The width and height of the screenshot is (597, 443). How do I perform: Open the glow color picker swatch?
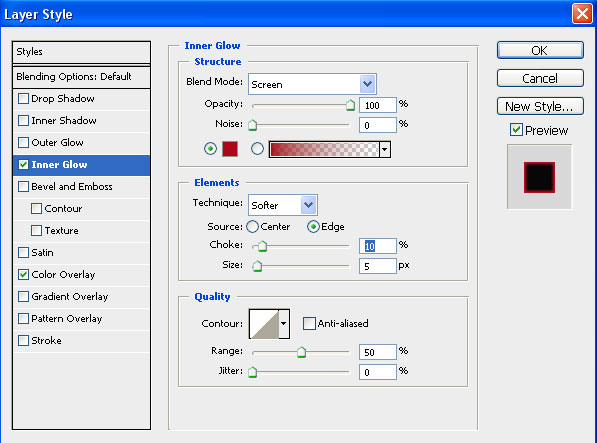pos(230,149)
